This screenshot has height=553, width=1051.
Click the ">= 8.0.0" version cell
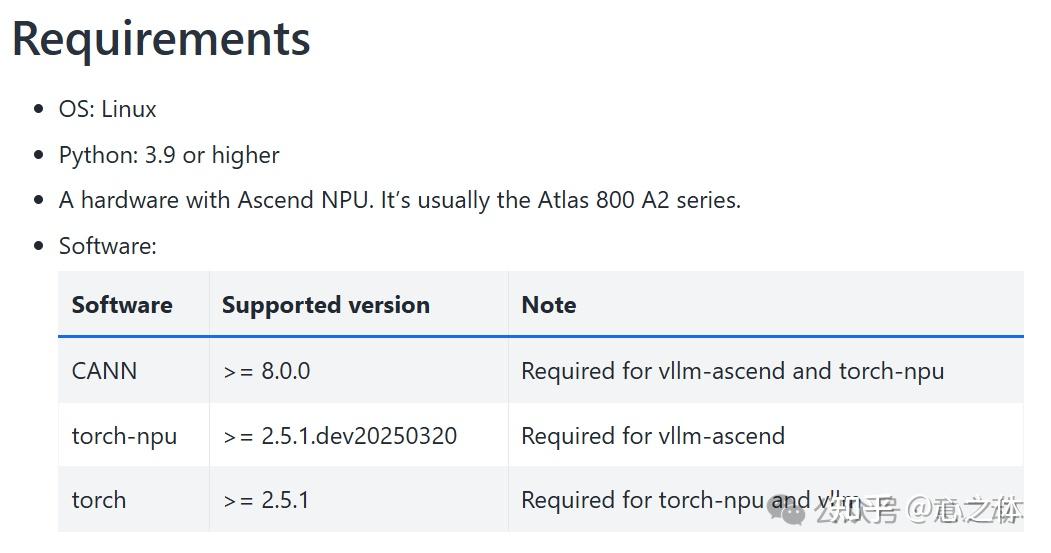coord(267,371)
